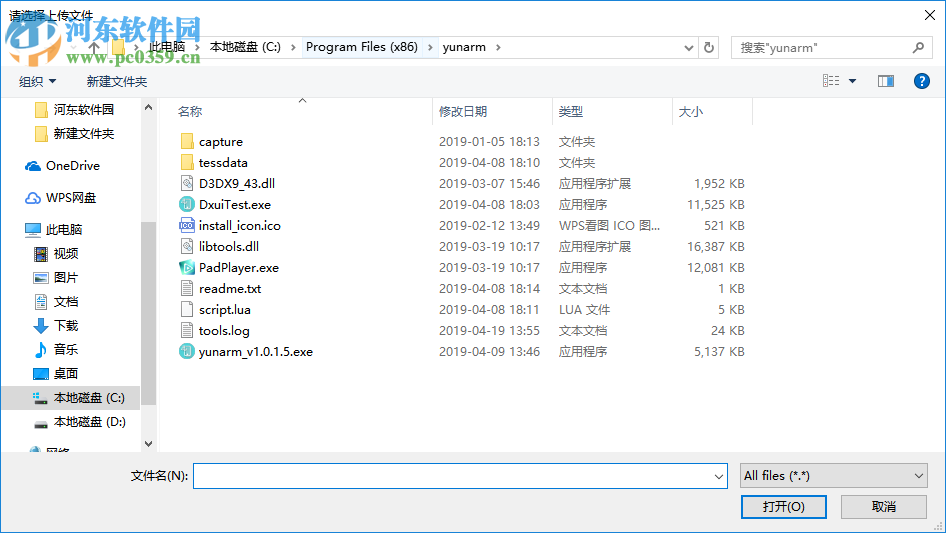The image size is (946, 533).
Task: Click the search magnifier icon
Action: click(x=918, y=47)
